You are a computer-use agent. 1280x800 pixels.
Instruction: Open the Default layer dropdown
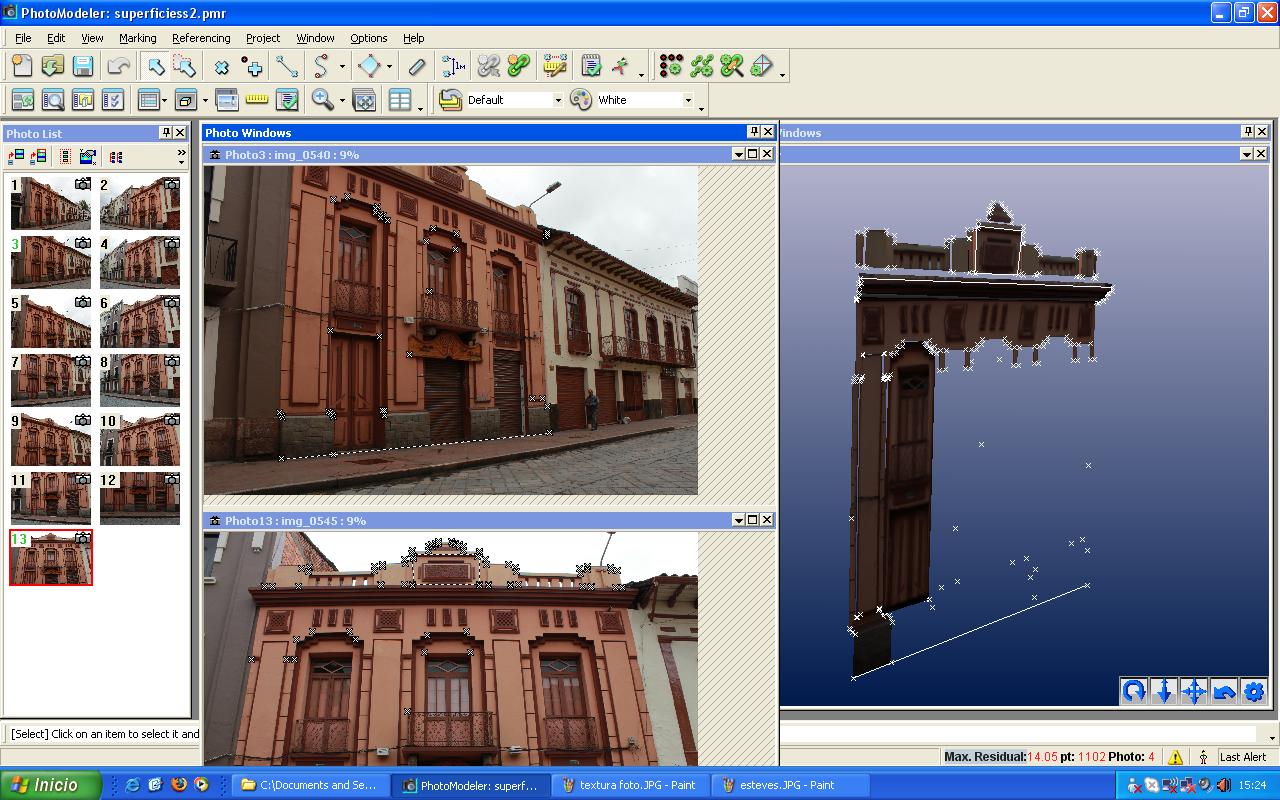[557, 100]
